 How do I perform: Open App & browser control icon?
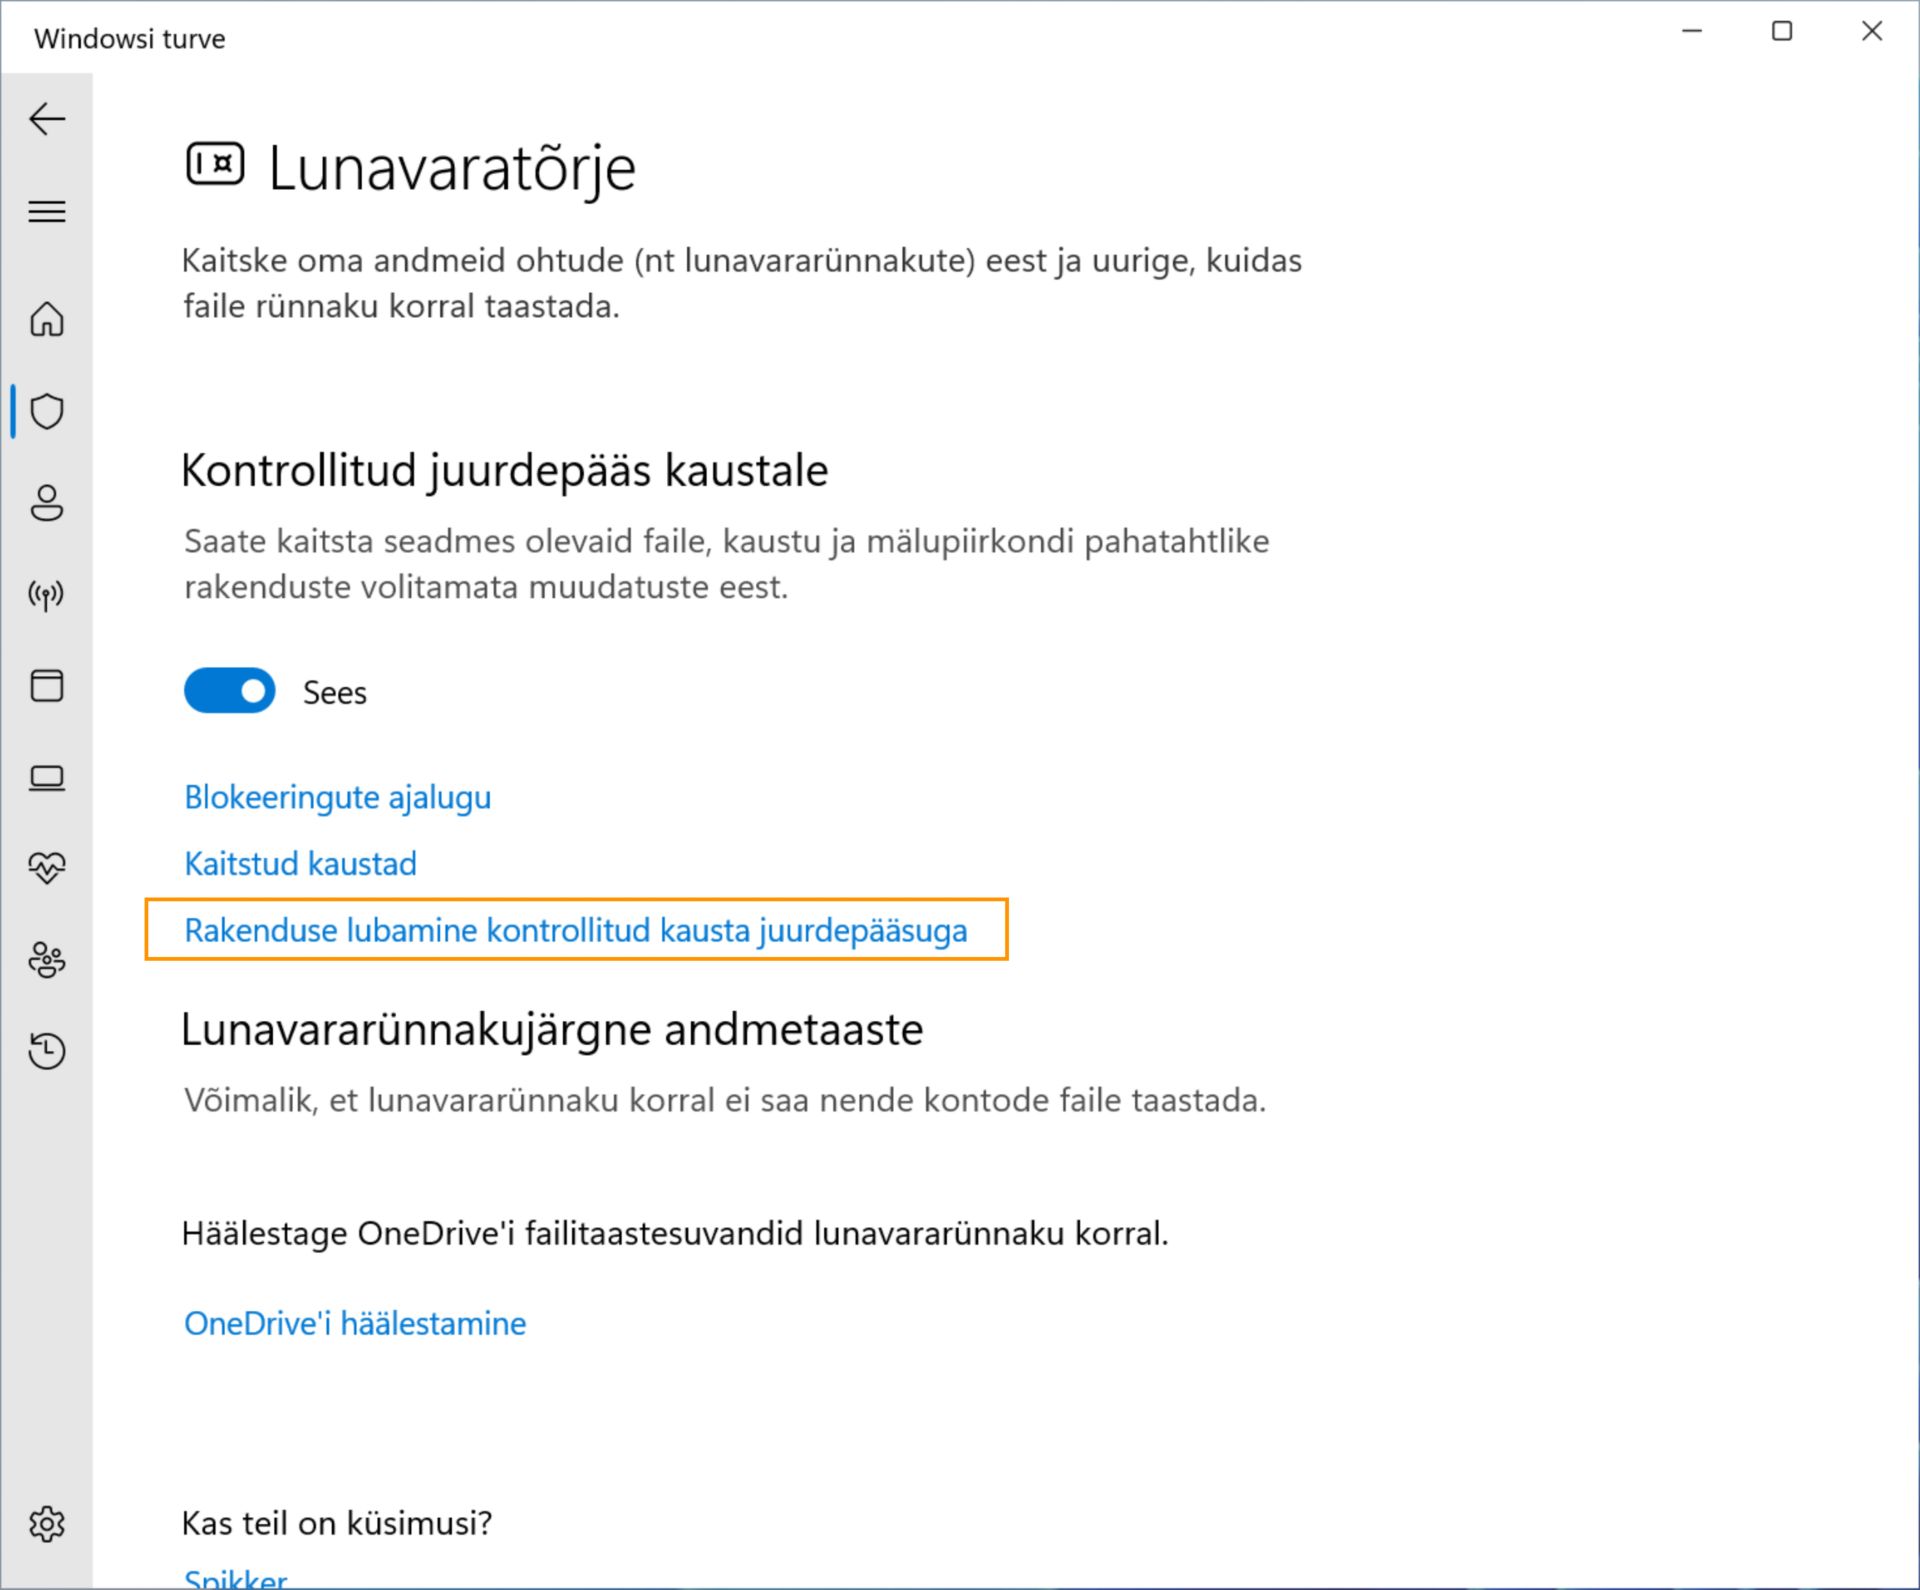click(47, 686)
